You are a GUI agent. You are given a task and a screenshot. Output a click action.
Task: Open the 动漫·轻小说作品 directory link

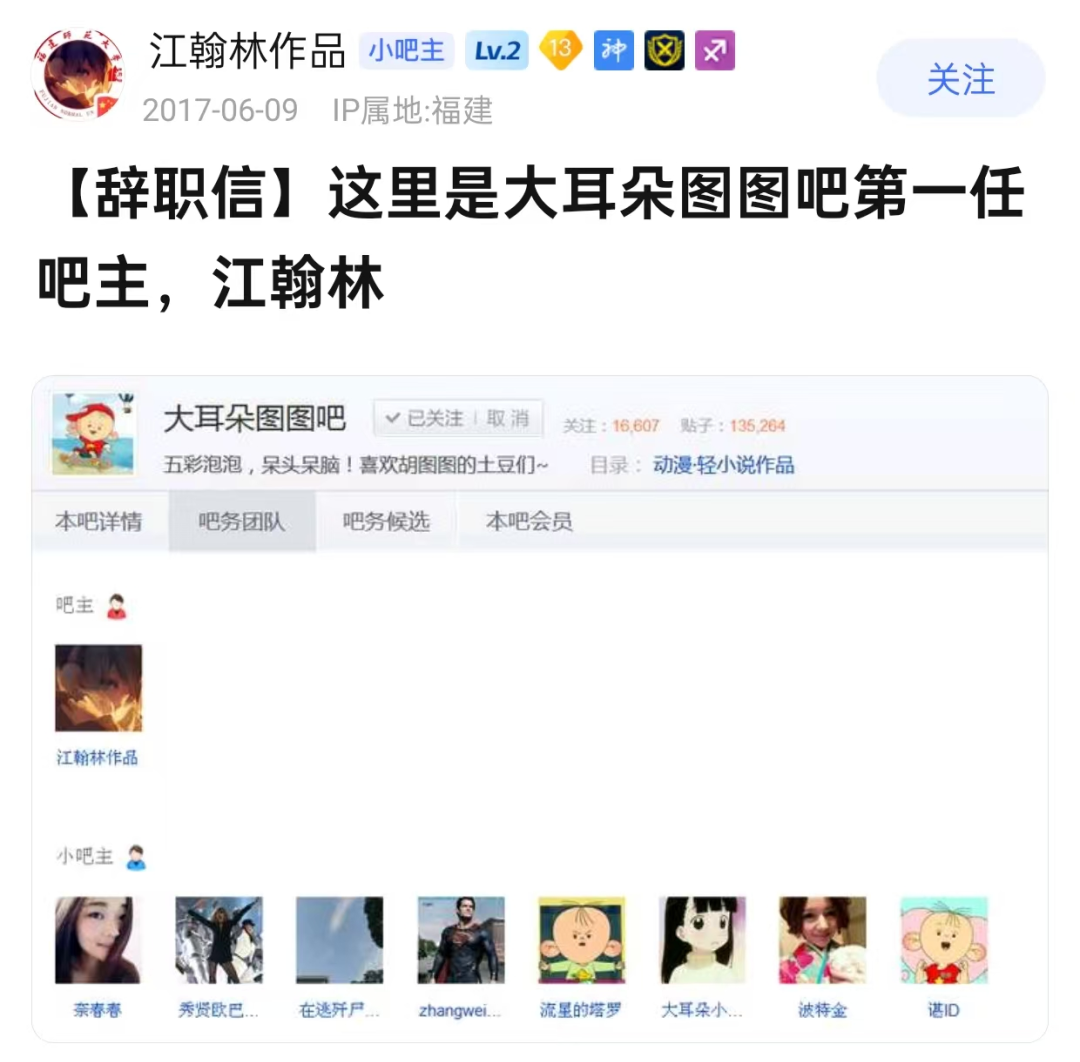point(724,465)
